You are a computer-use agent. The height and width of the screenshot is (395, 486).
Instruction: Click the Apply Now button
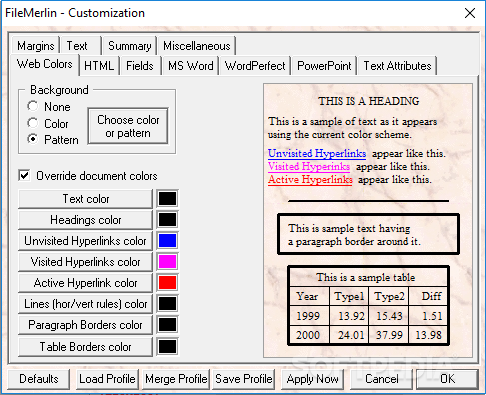coord(313,379)
